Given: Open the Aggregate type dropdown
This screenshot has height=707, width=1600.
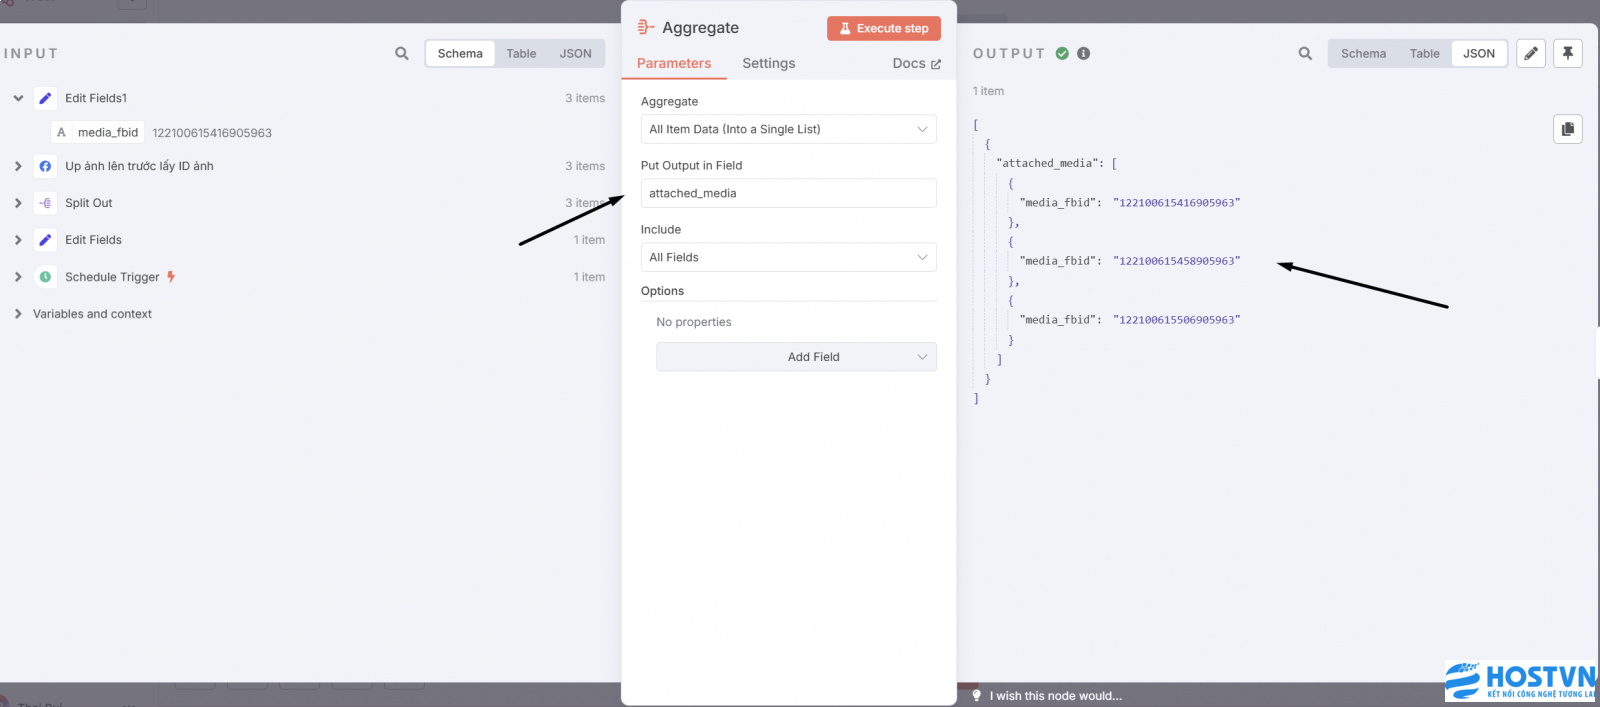Looking at the screenshot, I should point(788,129).
